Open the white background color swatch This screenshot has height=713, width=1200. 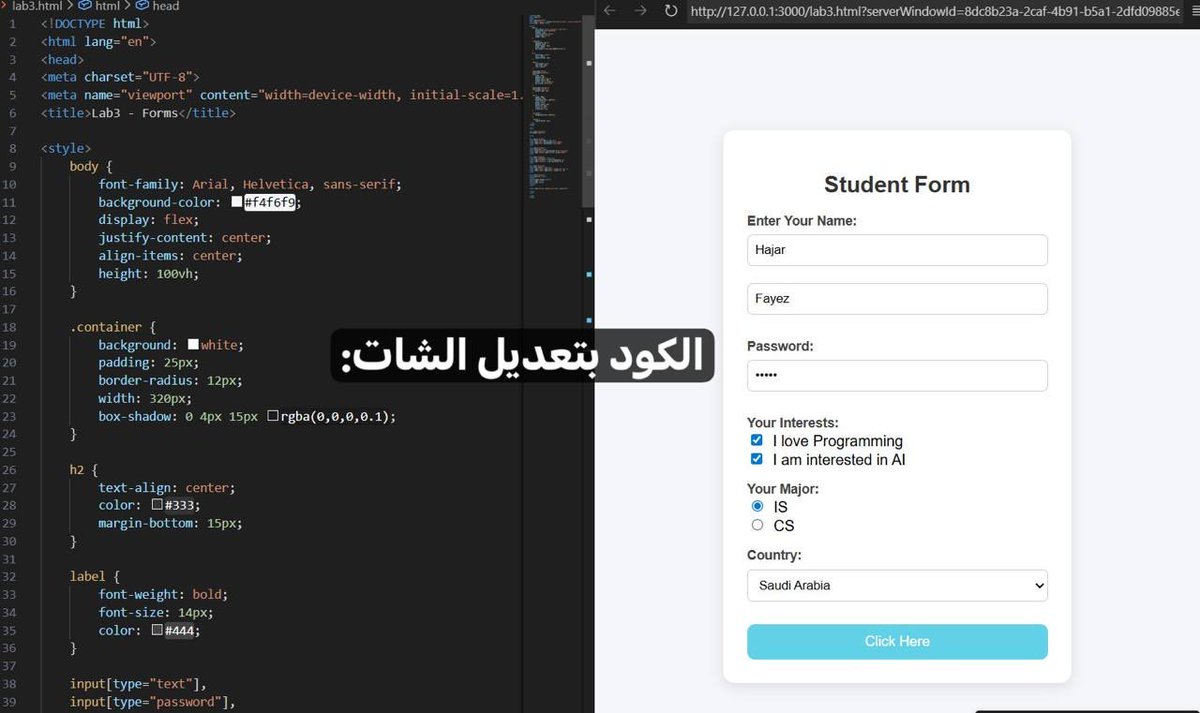click(194, 344)
